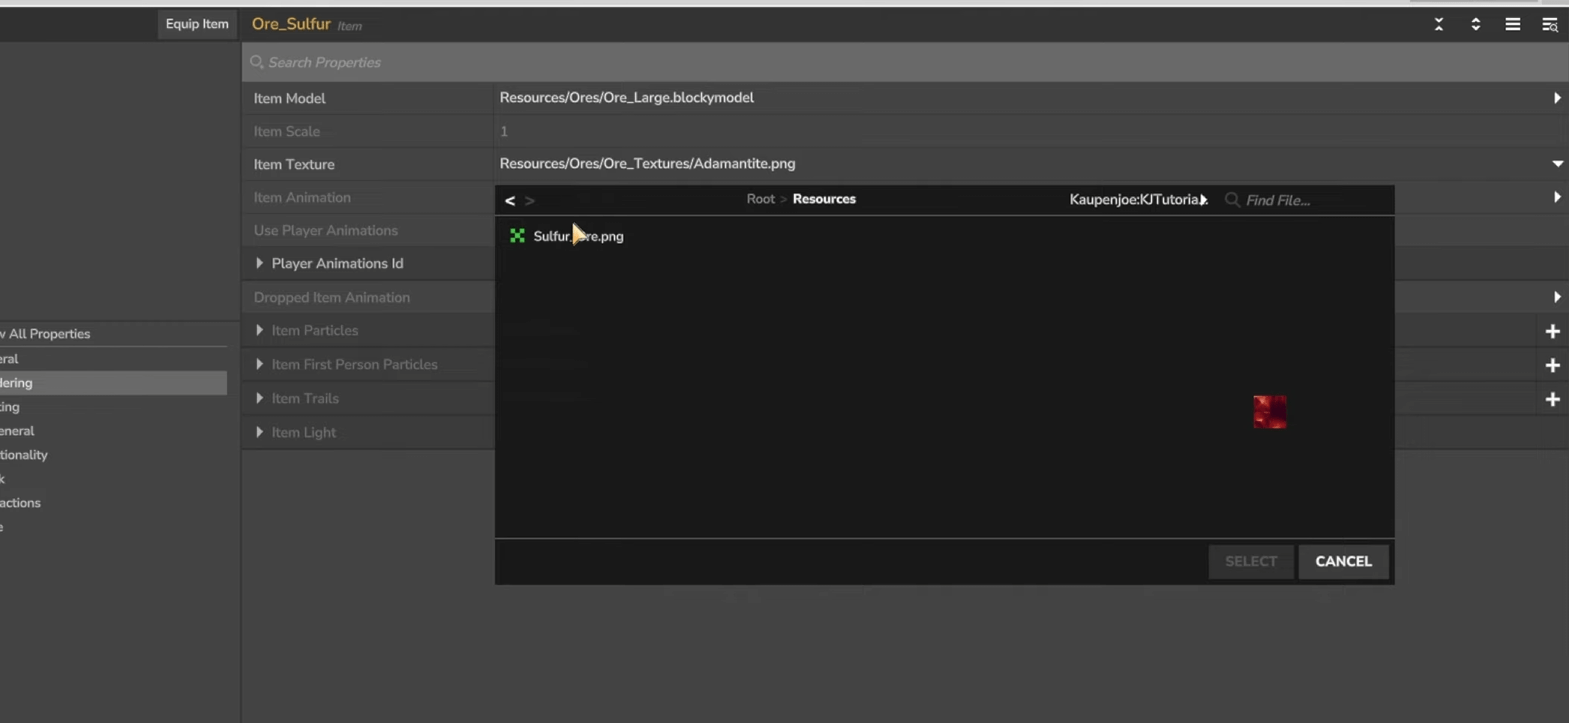Screen dimensions: 1569x723
Task: Expand the Item Light section
Action: (x=260, y=432)
